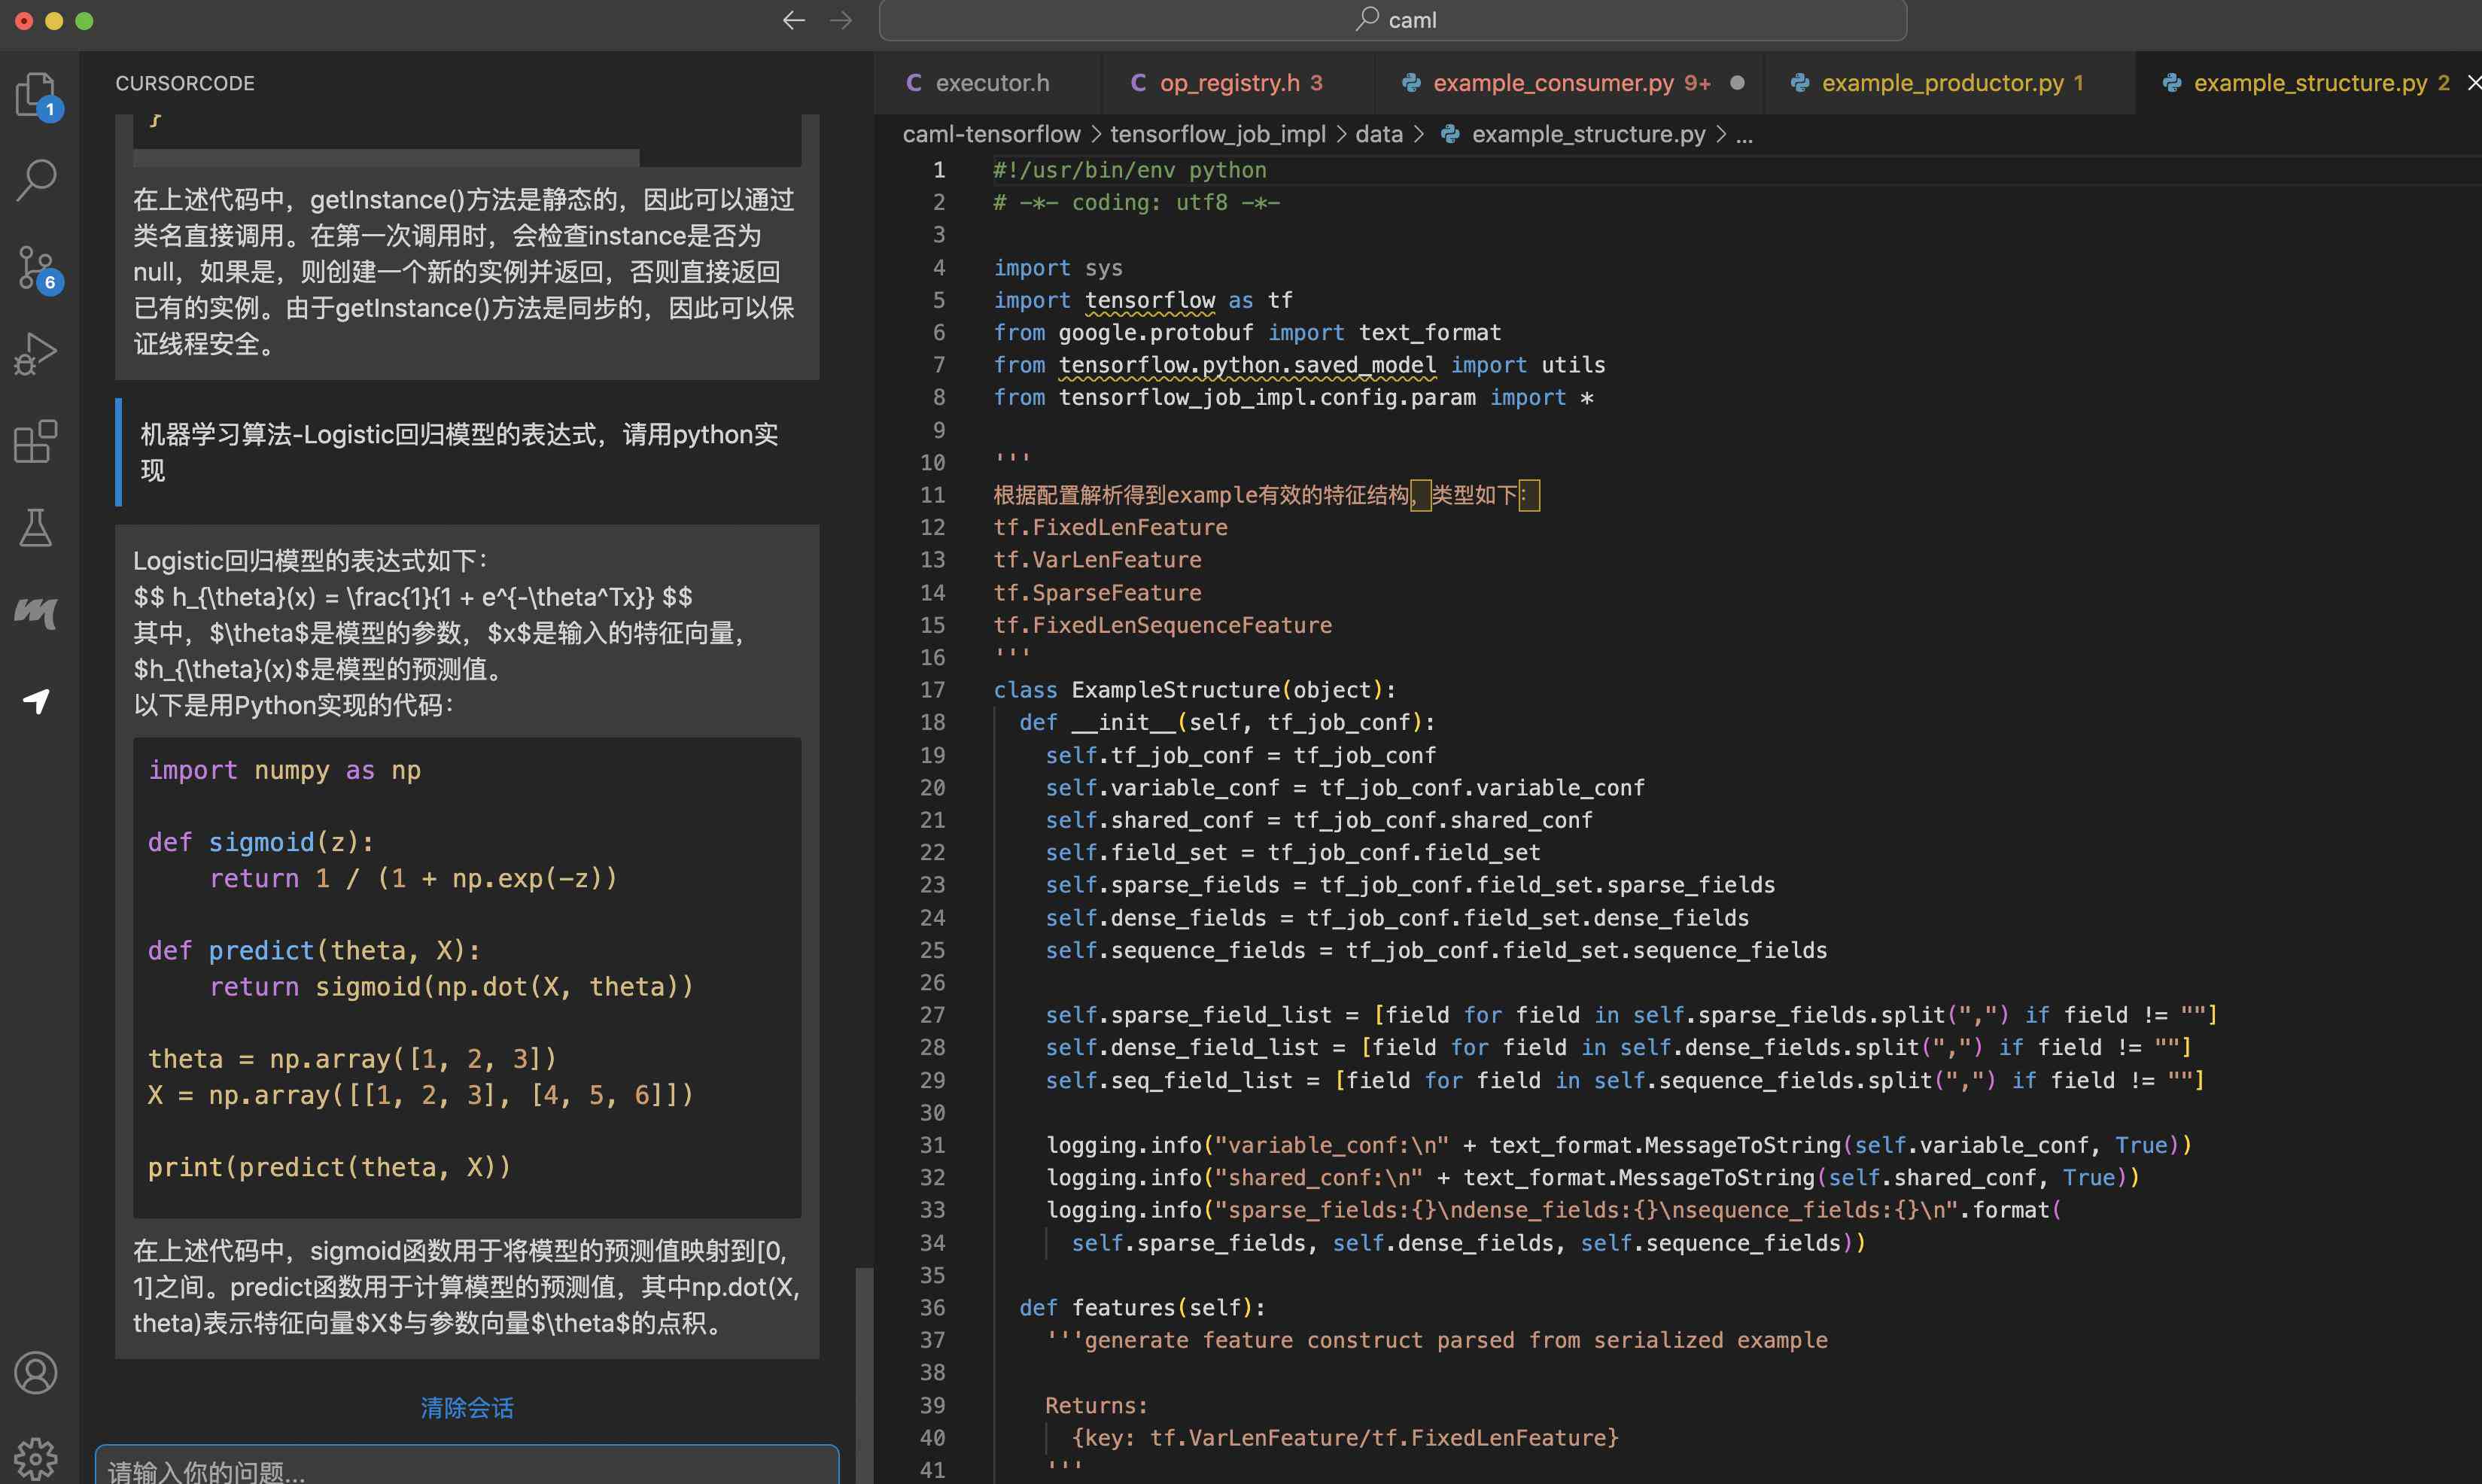Click line number 17 in the gutter
2482x1484 pixels.
932,690
